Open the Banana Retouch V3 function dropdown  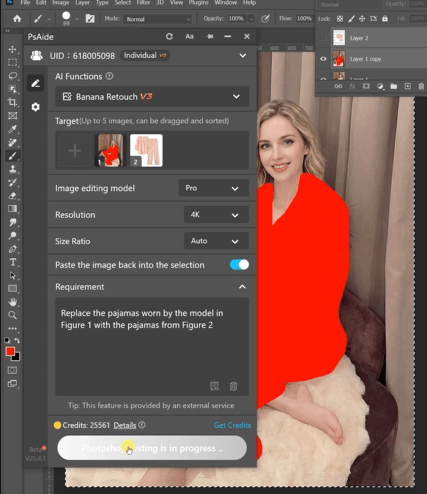click(152, 97)
